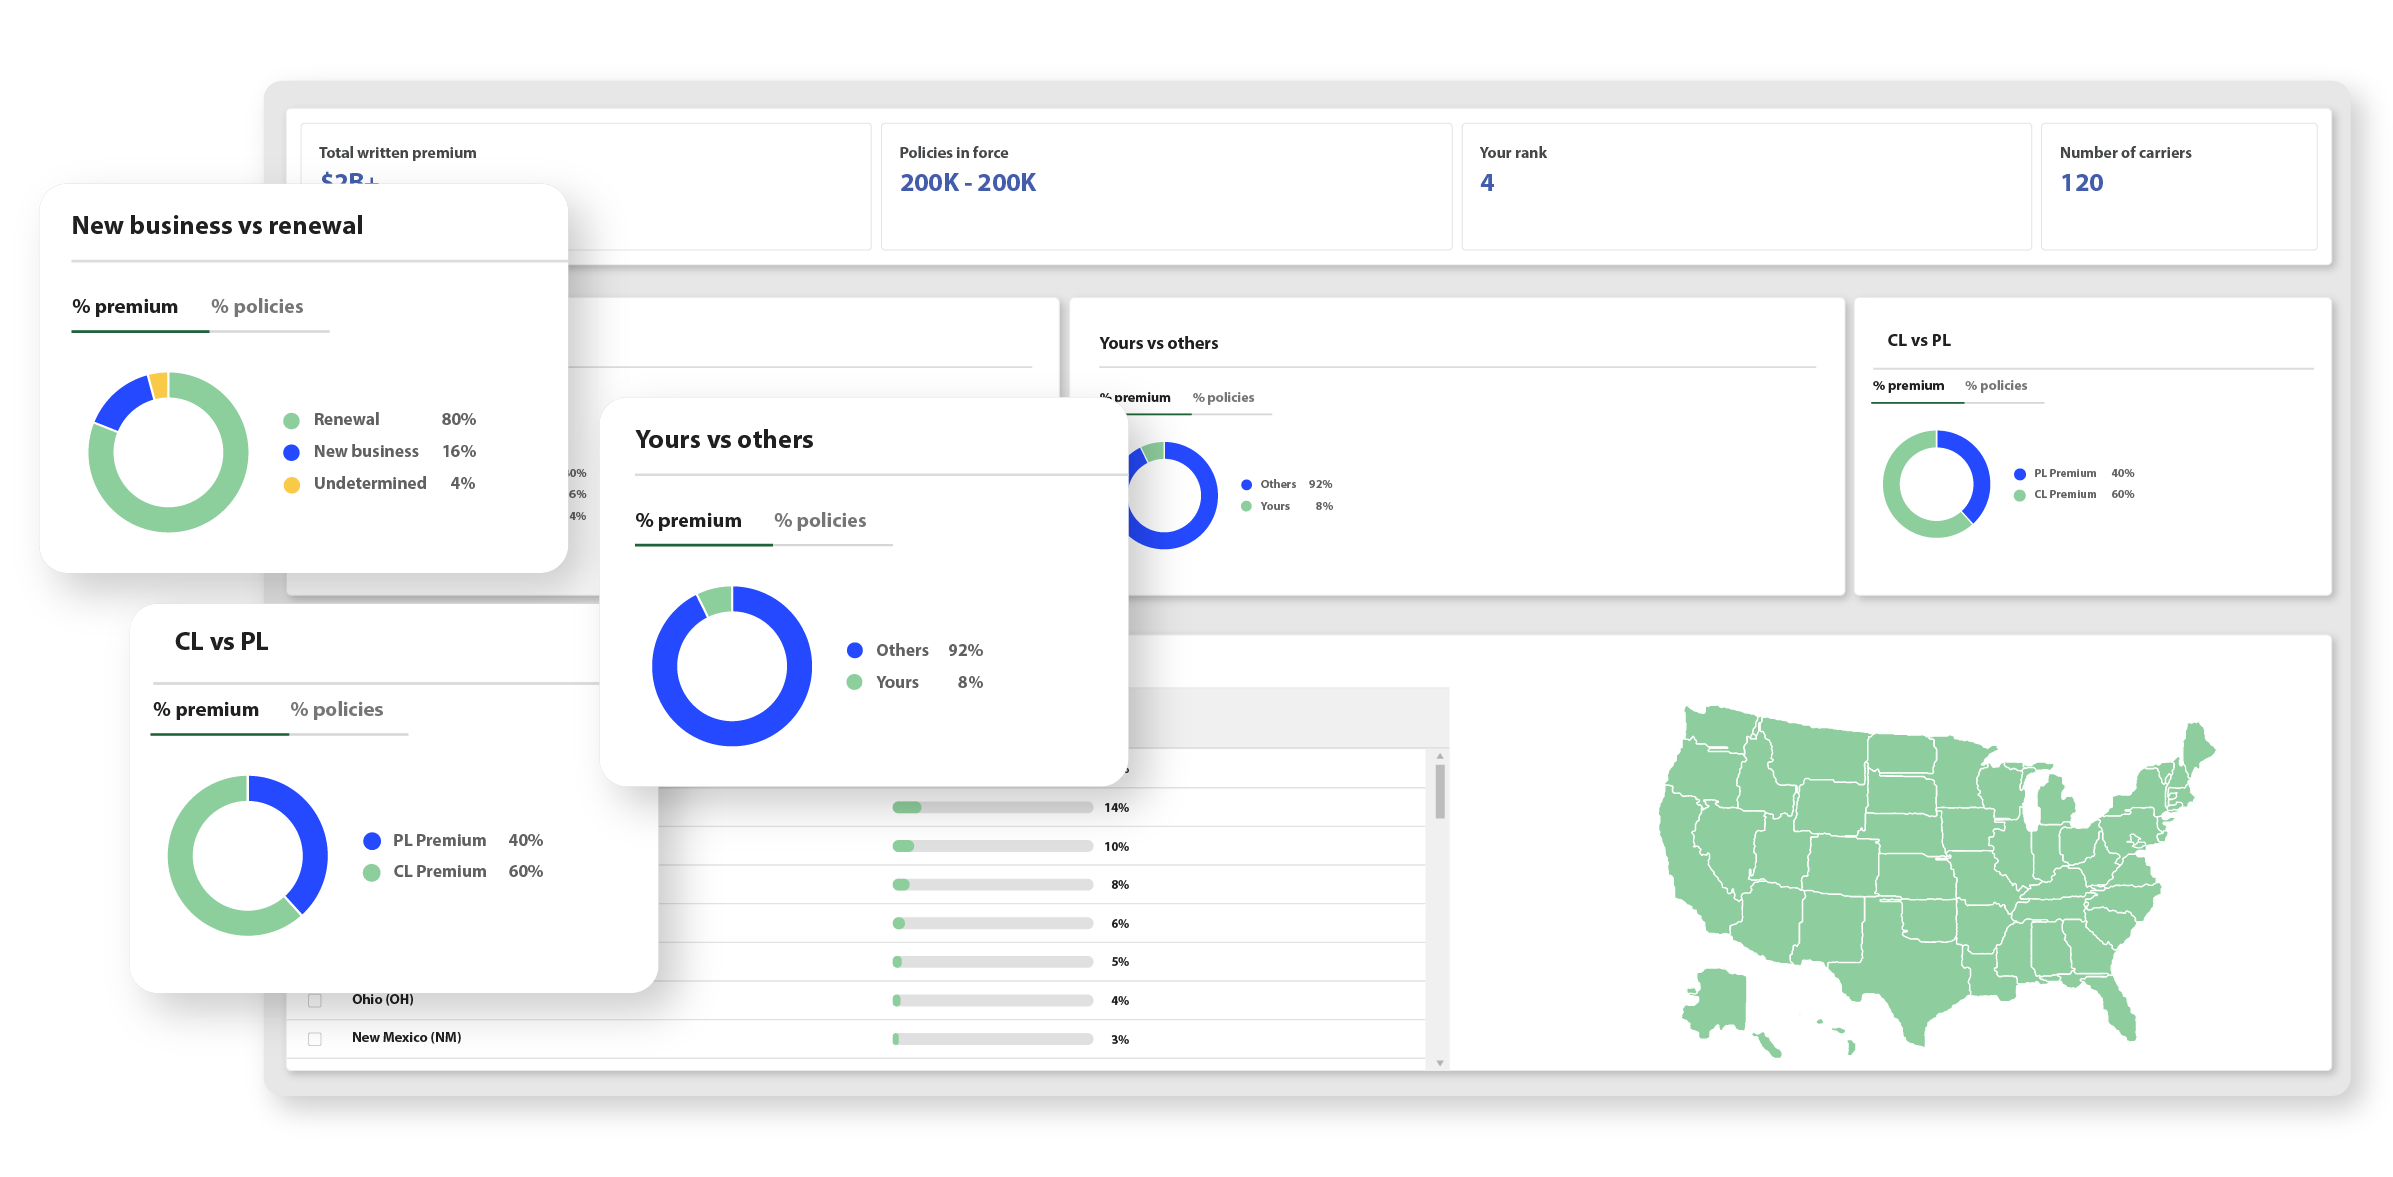2393x1177 pixels.
Task: Click the 14% progress bar
Action: (x=992, y=807)
